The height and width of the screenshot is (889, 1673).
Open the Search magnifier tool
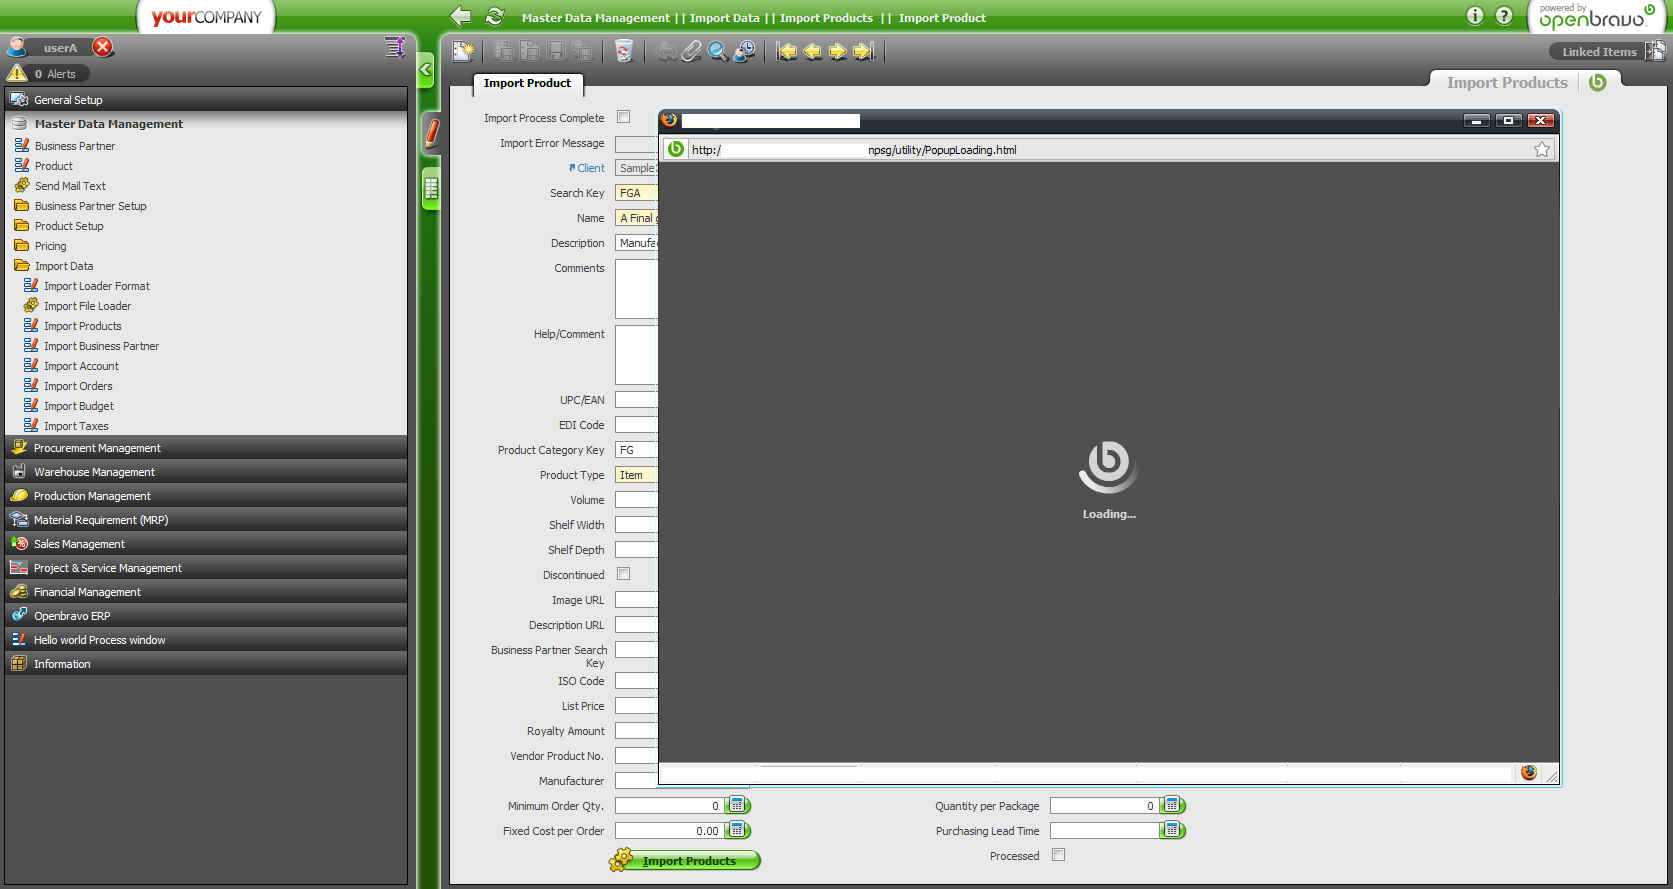pyautogui.click(x=717, y=51)
